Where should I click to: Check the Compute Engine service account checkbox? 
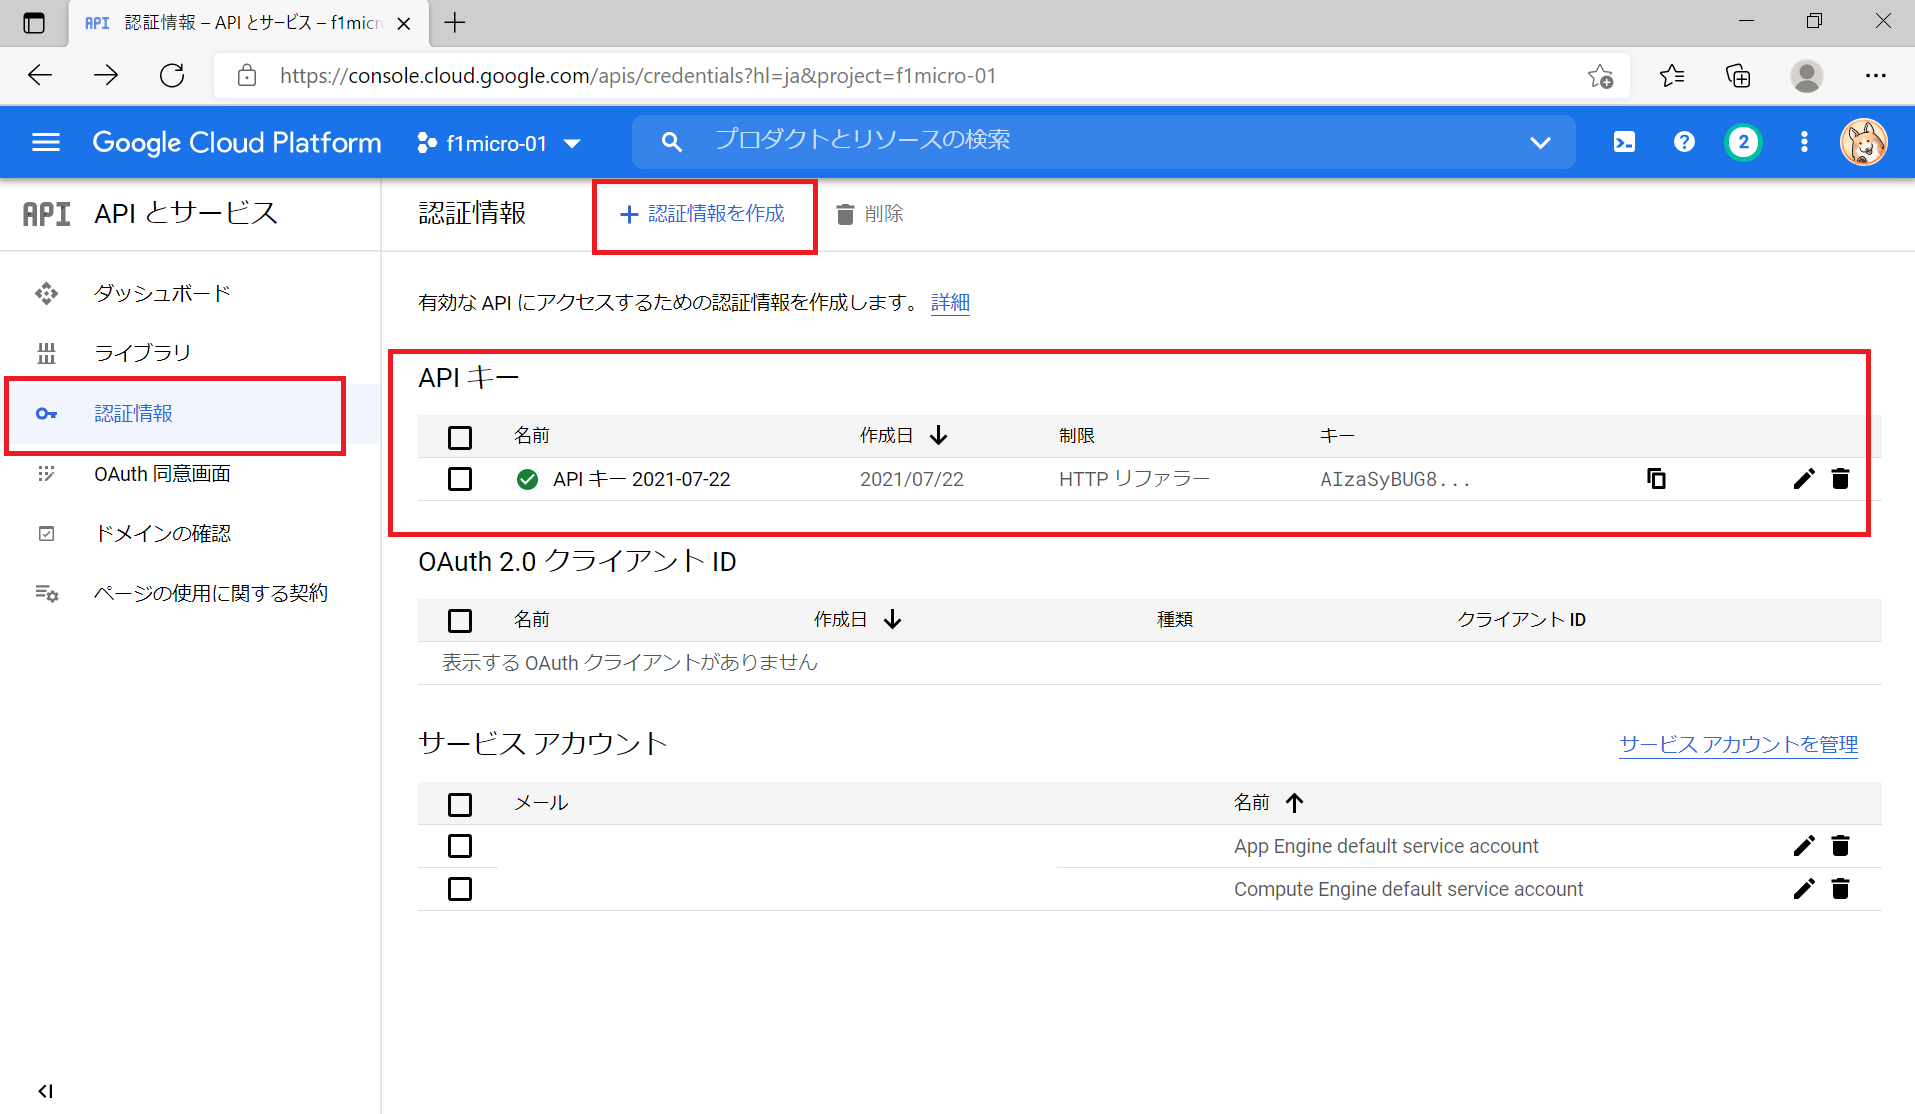tap(460, 889)
